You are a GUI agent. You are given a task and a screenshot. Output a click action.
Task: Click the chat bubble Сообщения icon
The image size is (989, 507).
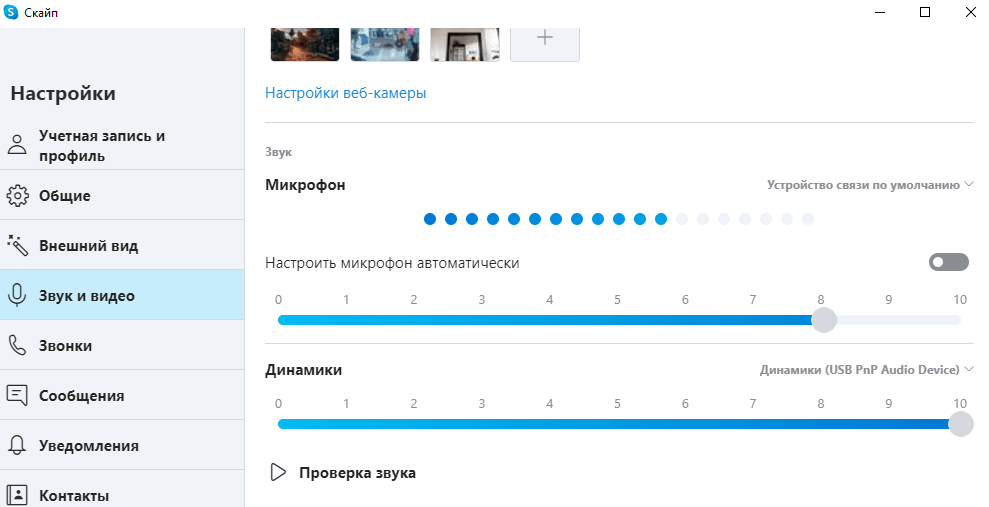[x=17, y=395]
